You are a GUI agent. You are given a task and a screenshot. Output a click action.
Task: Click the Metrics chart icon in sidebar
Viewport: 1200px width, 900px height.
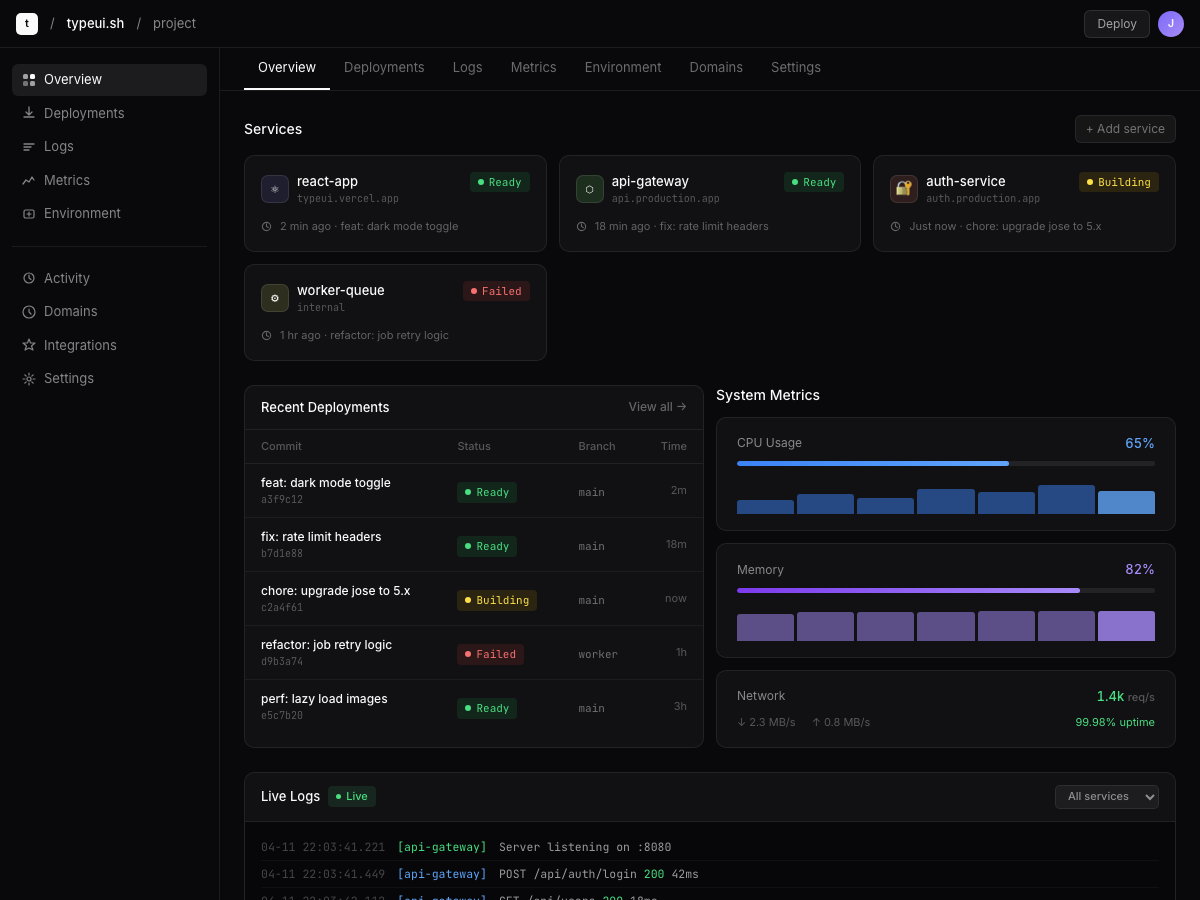coord(29,180)
